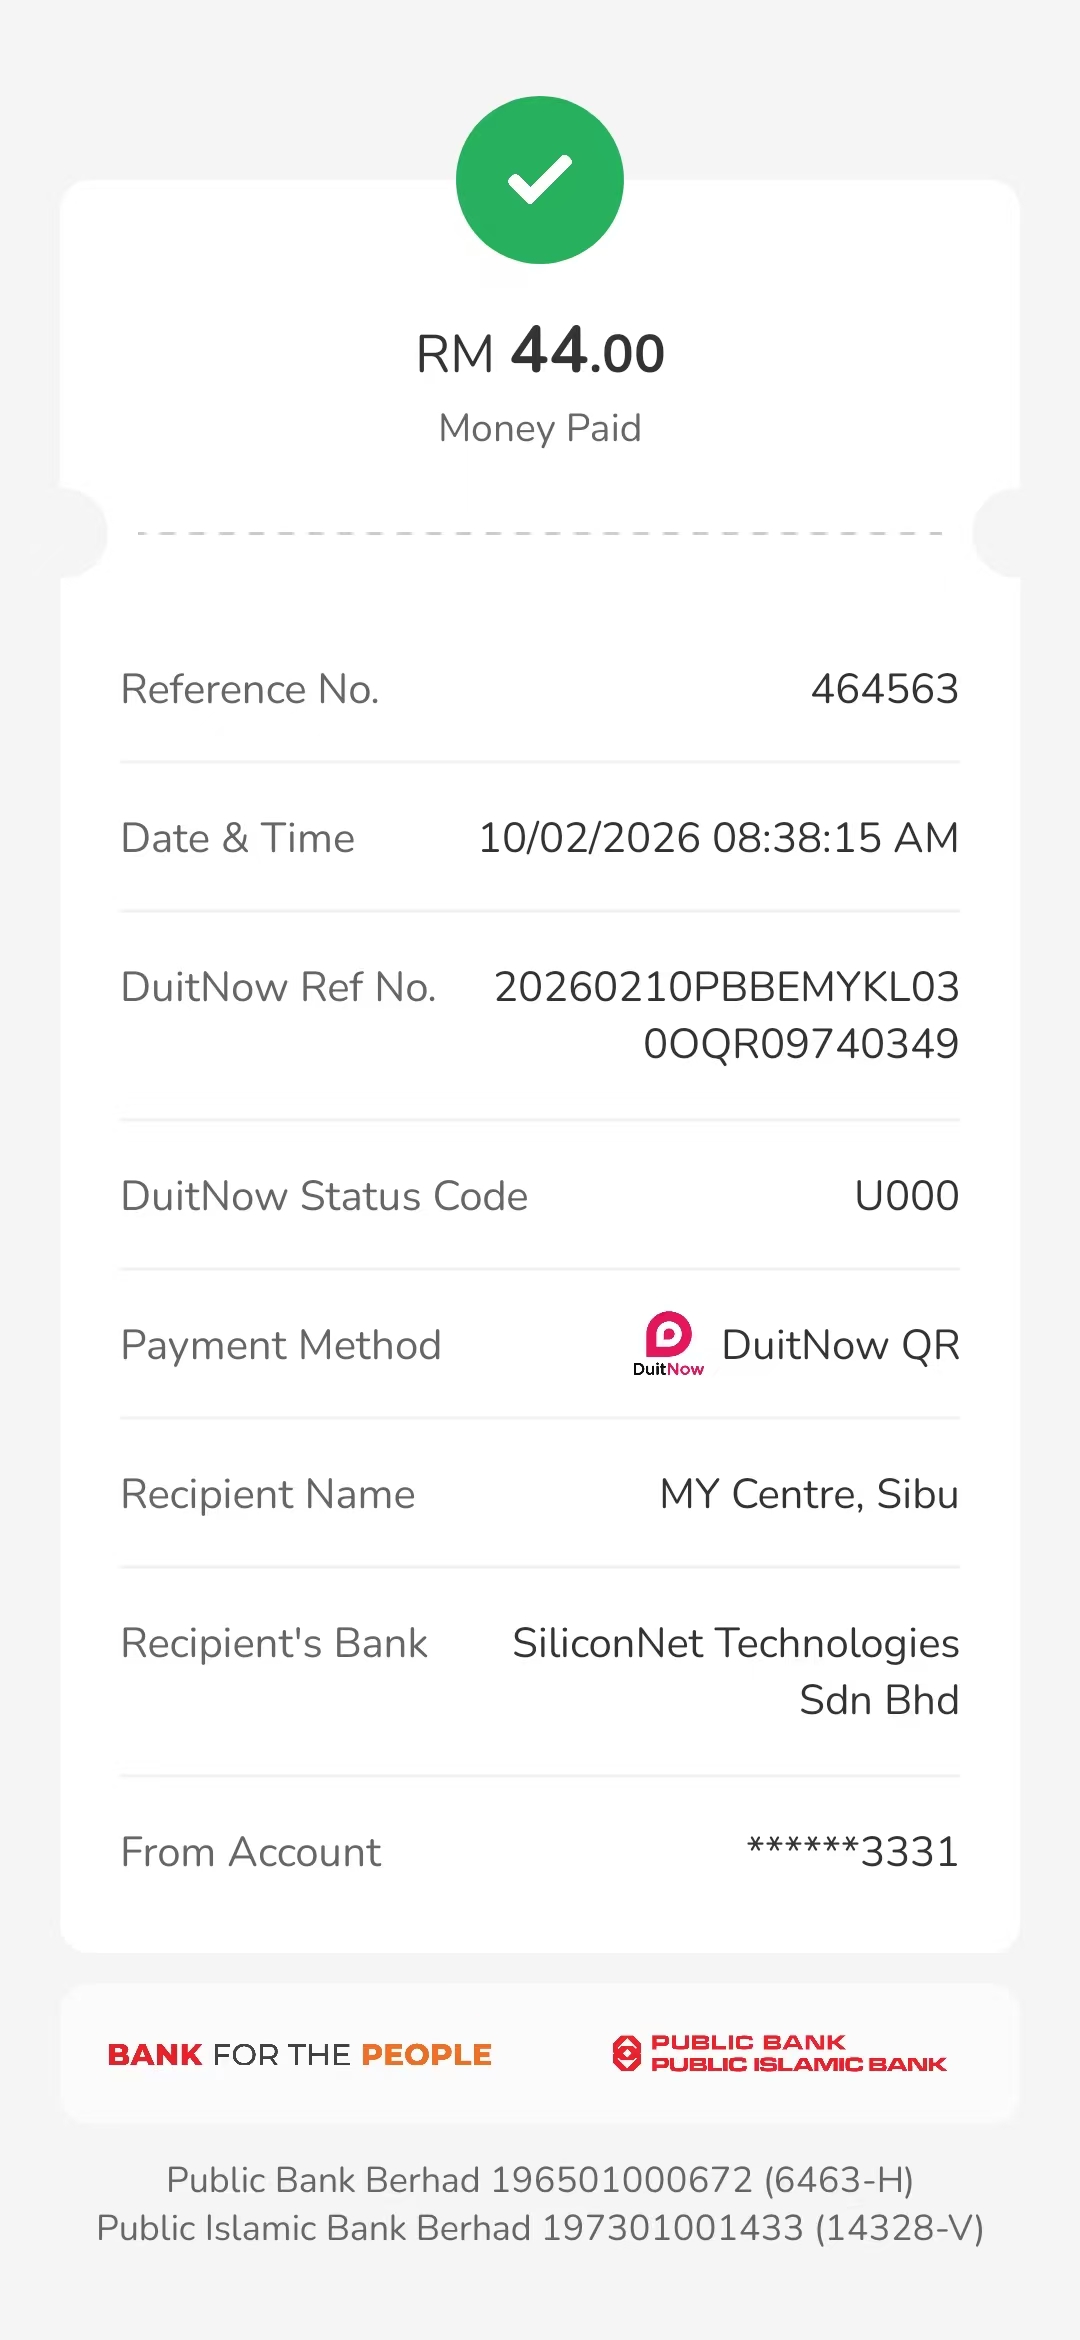Tap the green success checkmark icon
Viewport: 1080px width, 2340px height.
[540, 180]
